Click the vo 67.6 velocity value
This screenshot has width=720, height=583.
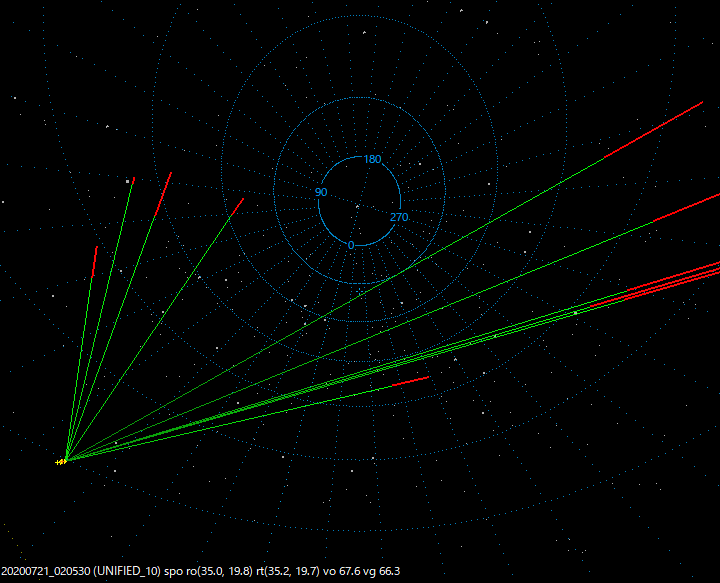[x=342, y=571]
